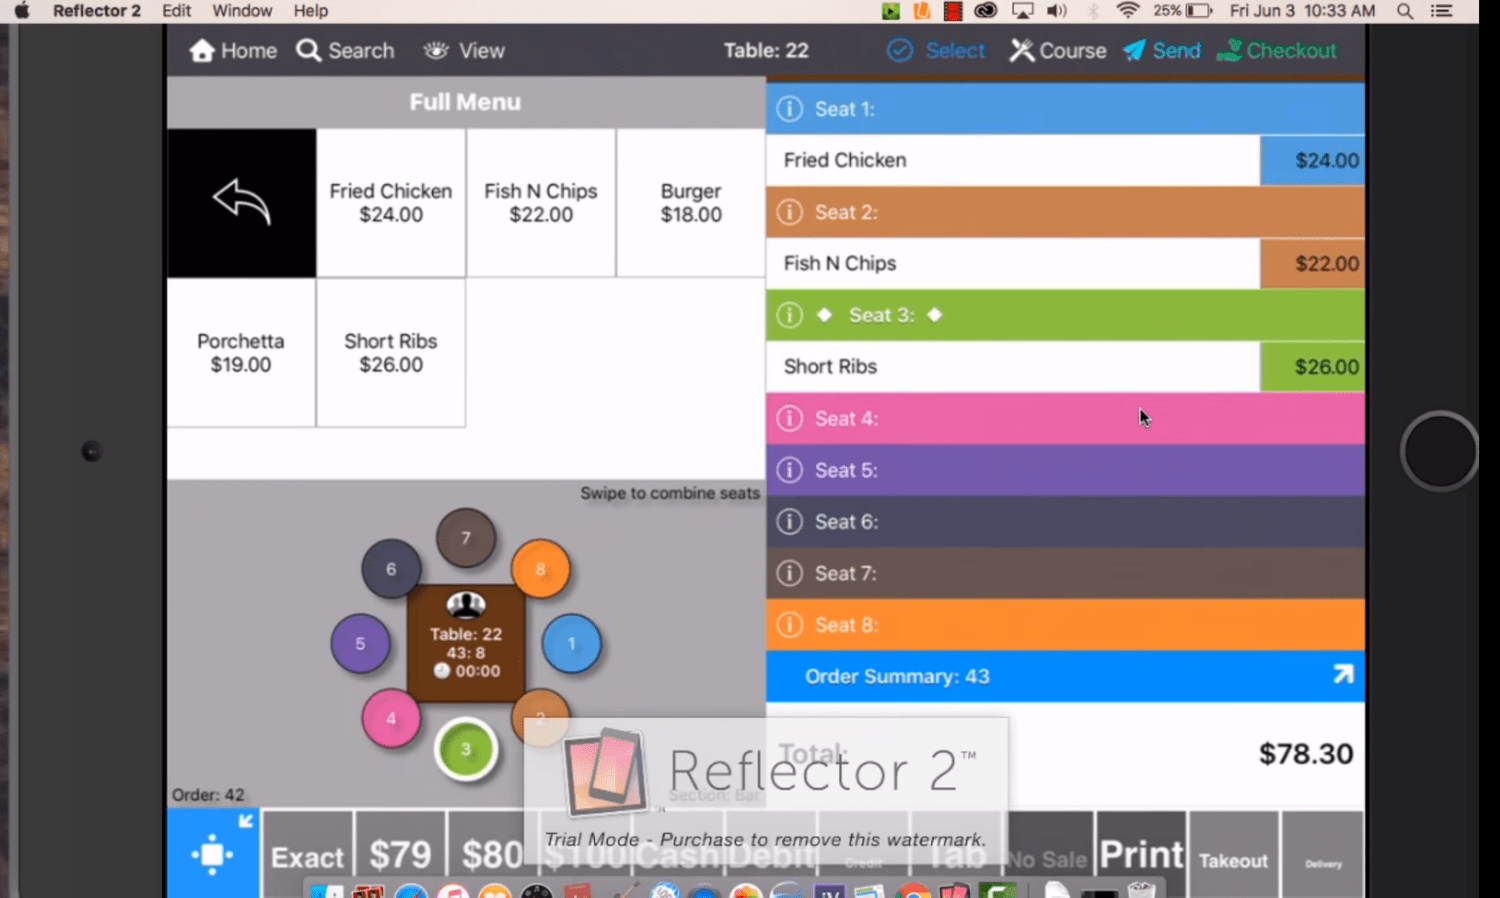
Task: Click the blue move icon at bottom left
Action: (212, 852)
